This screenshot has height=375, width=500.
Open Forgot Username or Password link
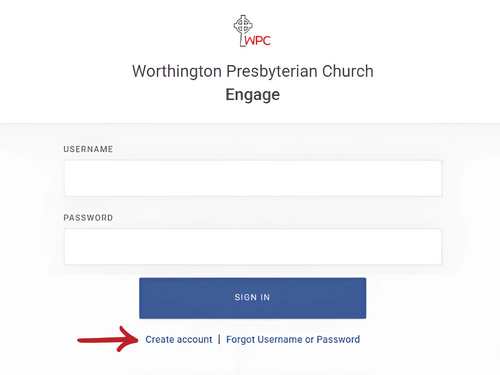click(293, 339)
